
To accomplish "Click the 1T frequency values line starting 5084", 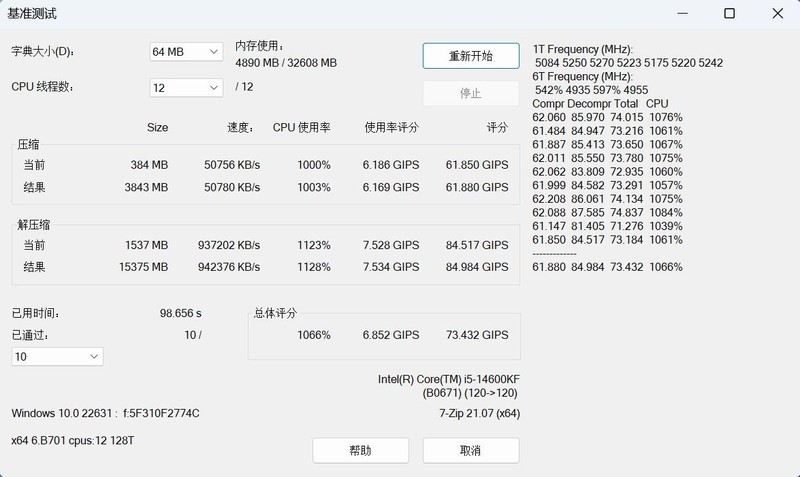I will click(629, 63).
